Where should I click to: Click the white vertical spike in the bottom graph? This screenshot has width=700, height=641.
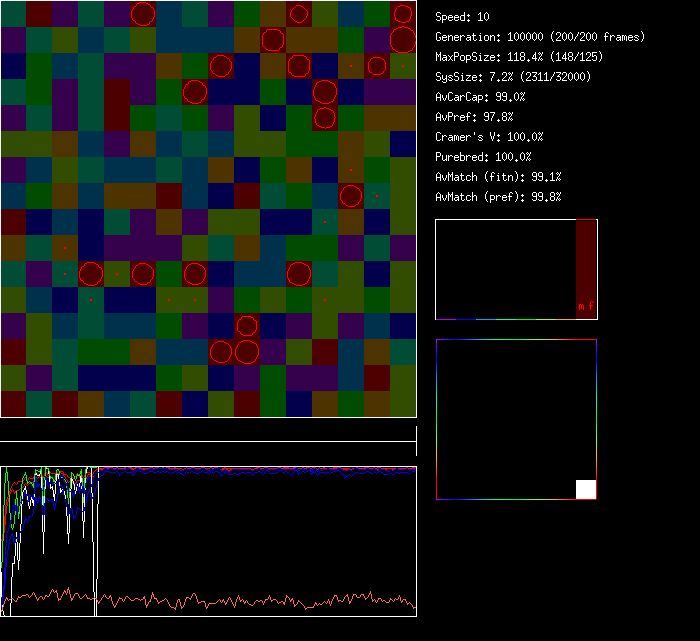click(96, 540)
